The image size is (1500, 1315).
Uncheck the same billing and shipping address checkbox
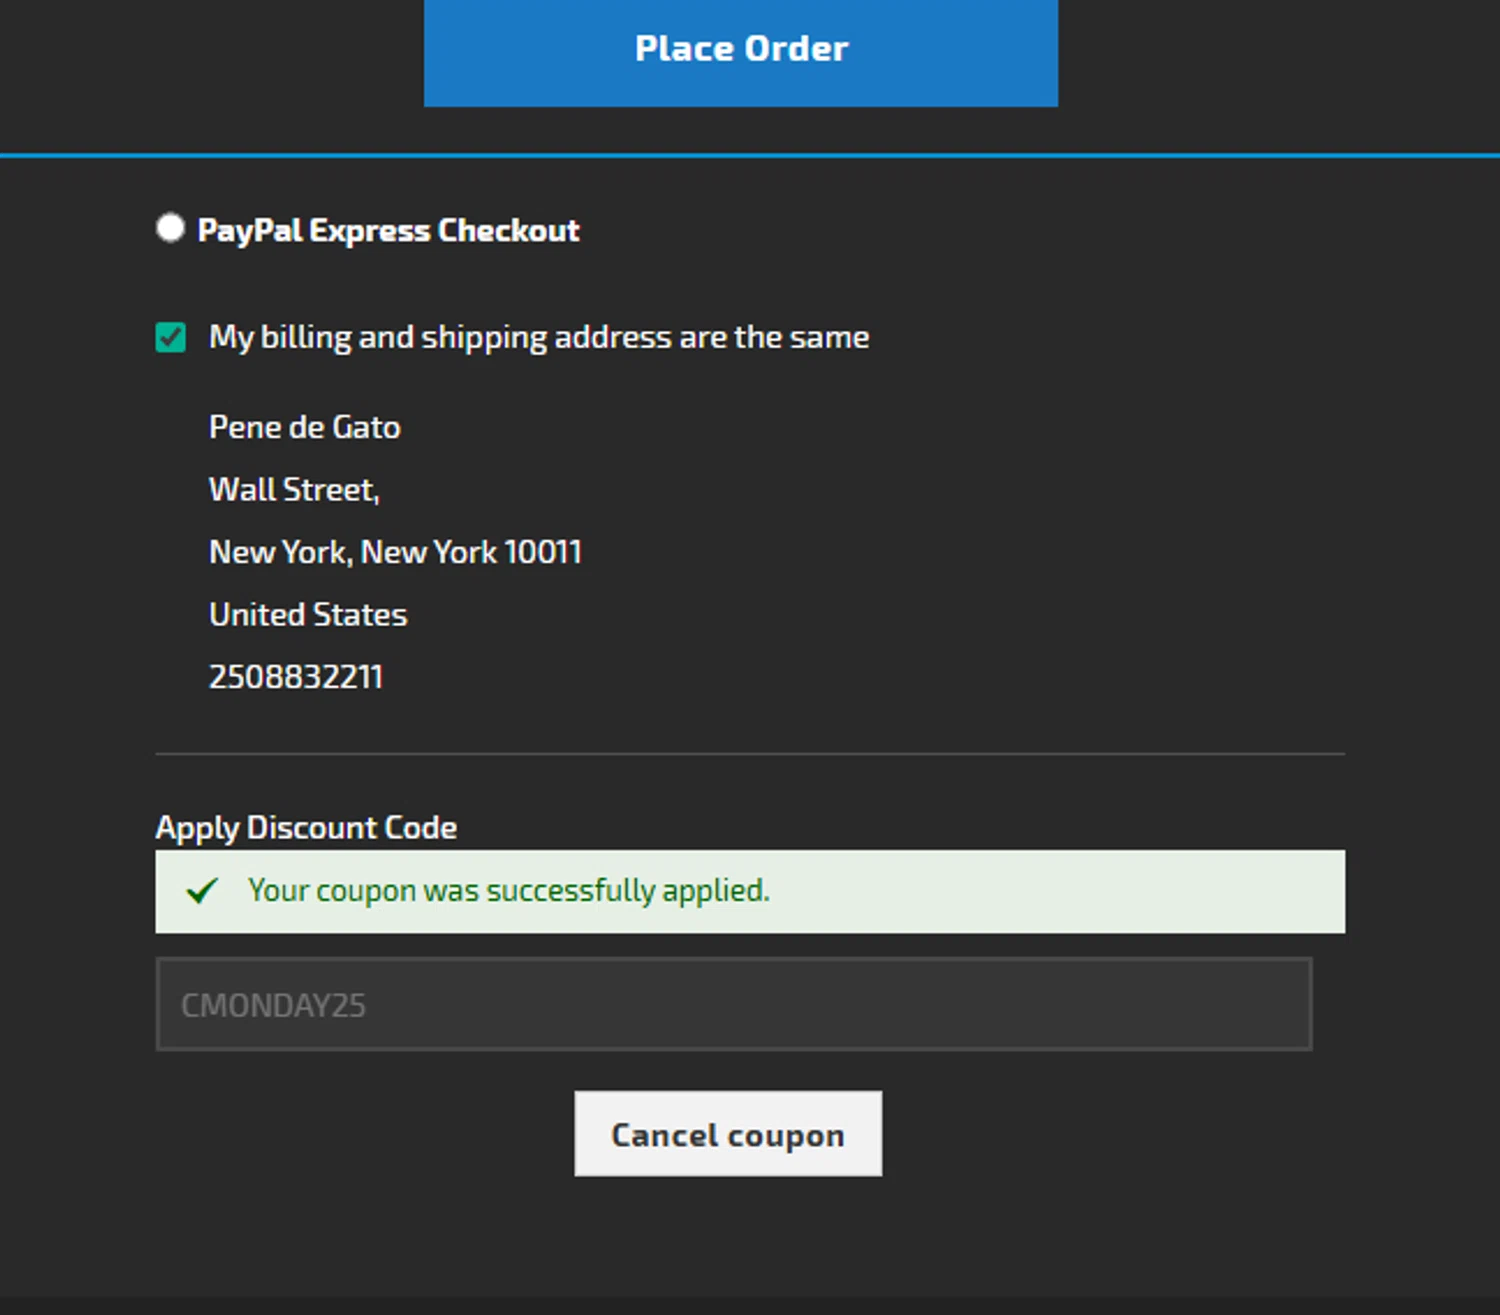pos(171,337)
